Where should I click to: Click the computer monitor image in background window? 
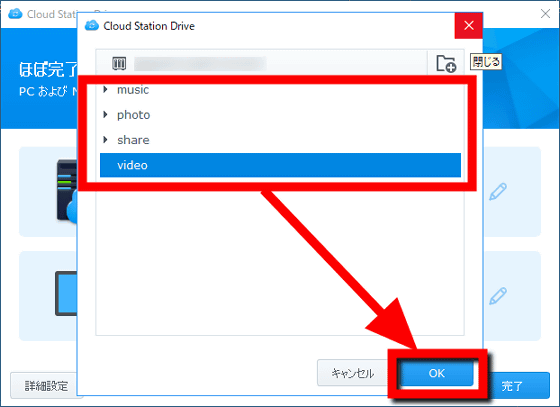click(66, 293)
